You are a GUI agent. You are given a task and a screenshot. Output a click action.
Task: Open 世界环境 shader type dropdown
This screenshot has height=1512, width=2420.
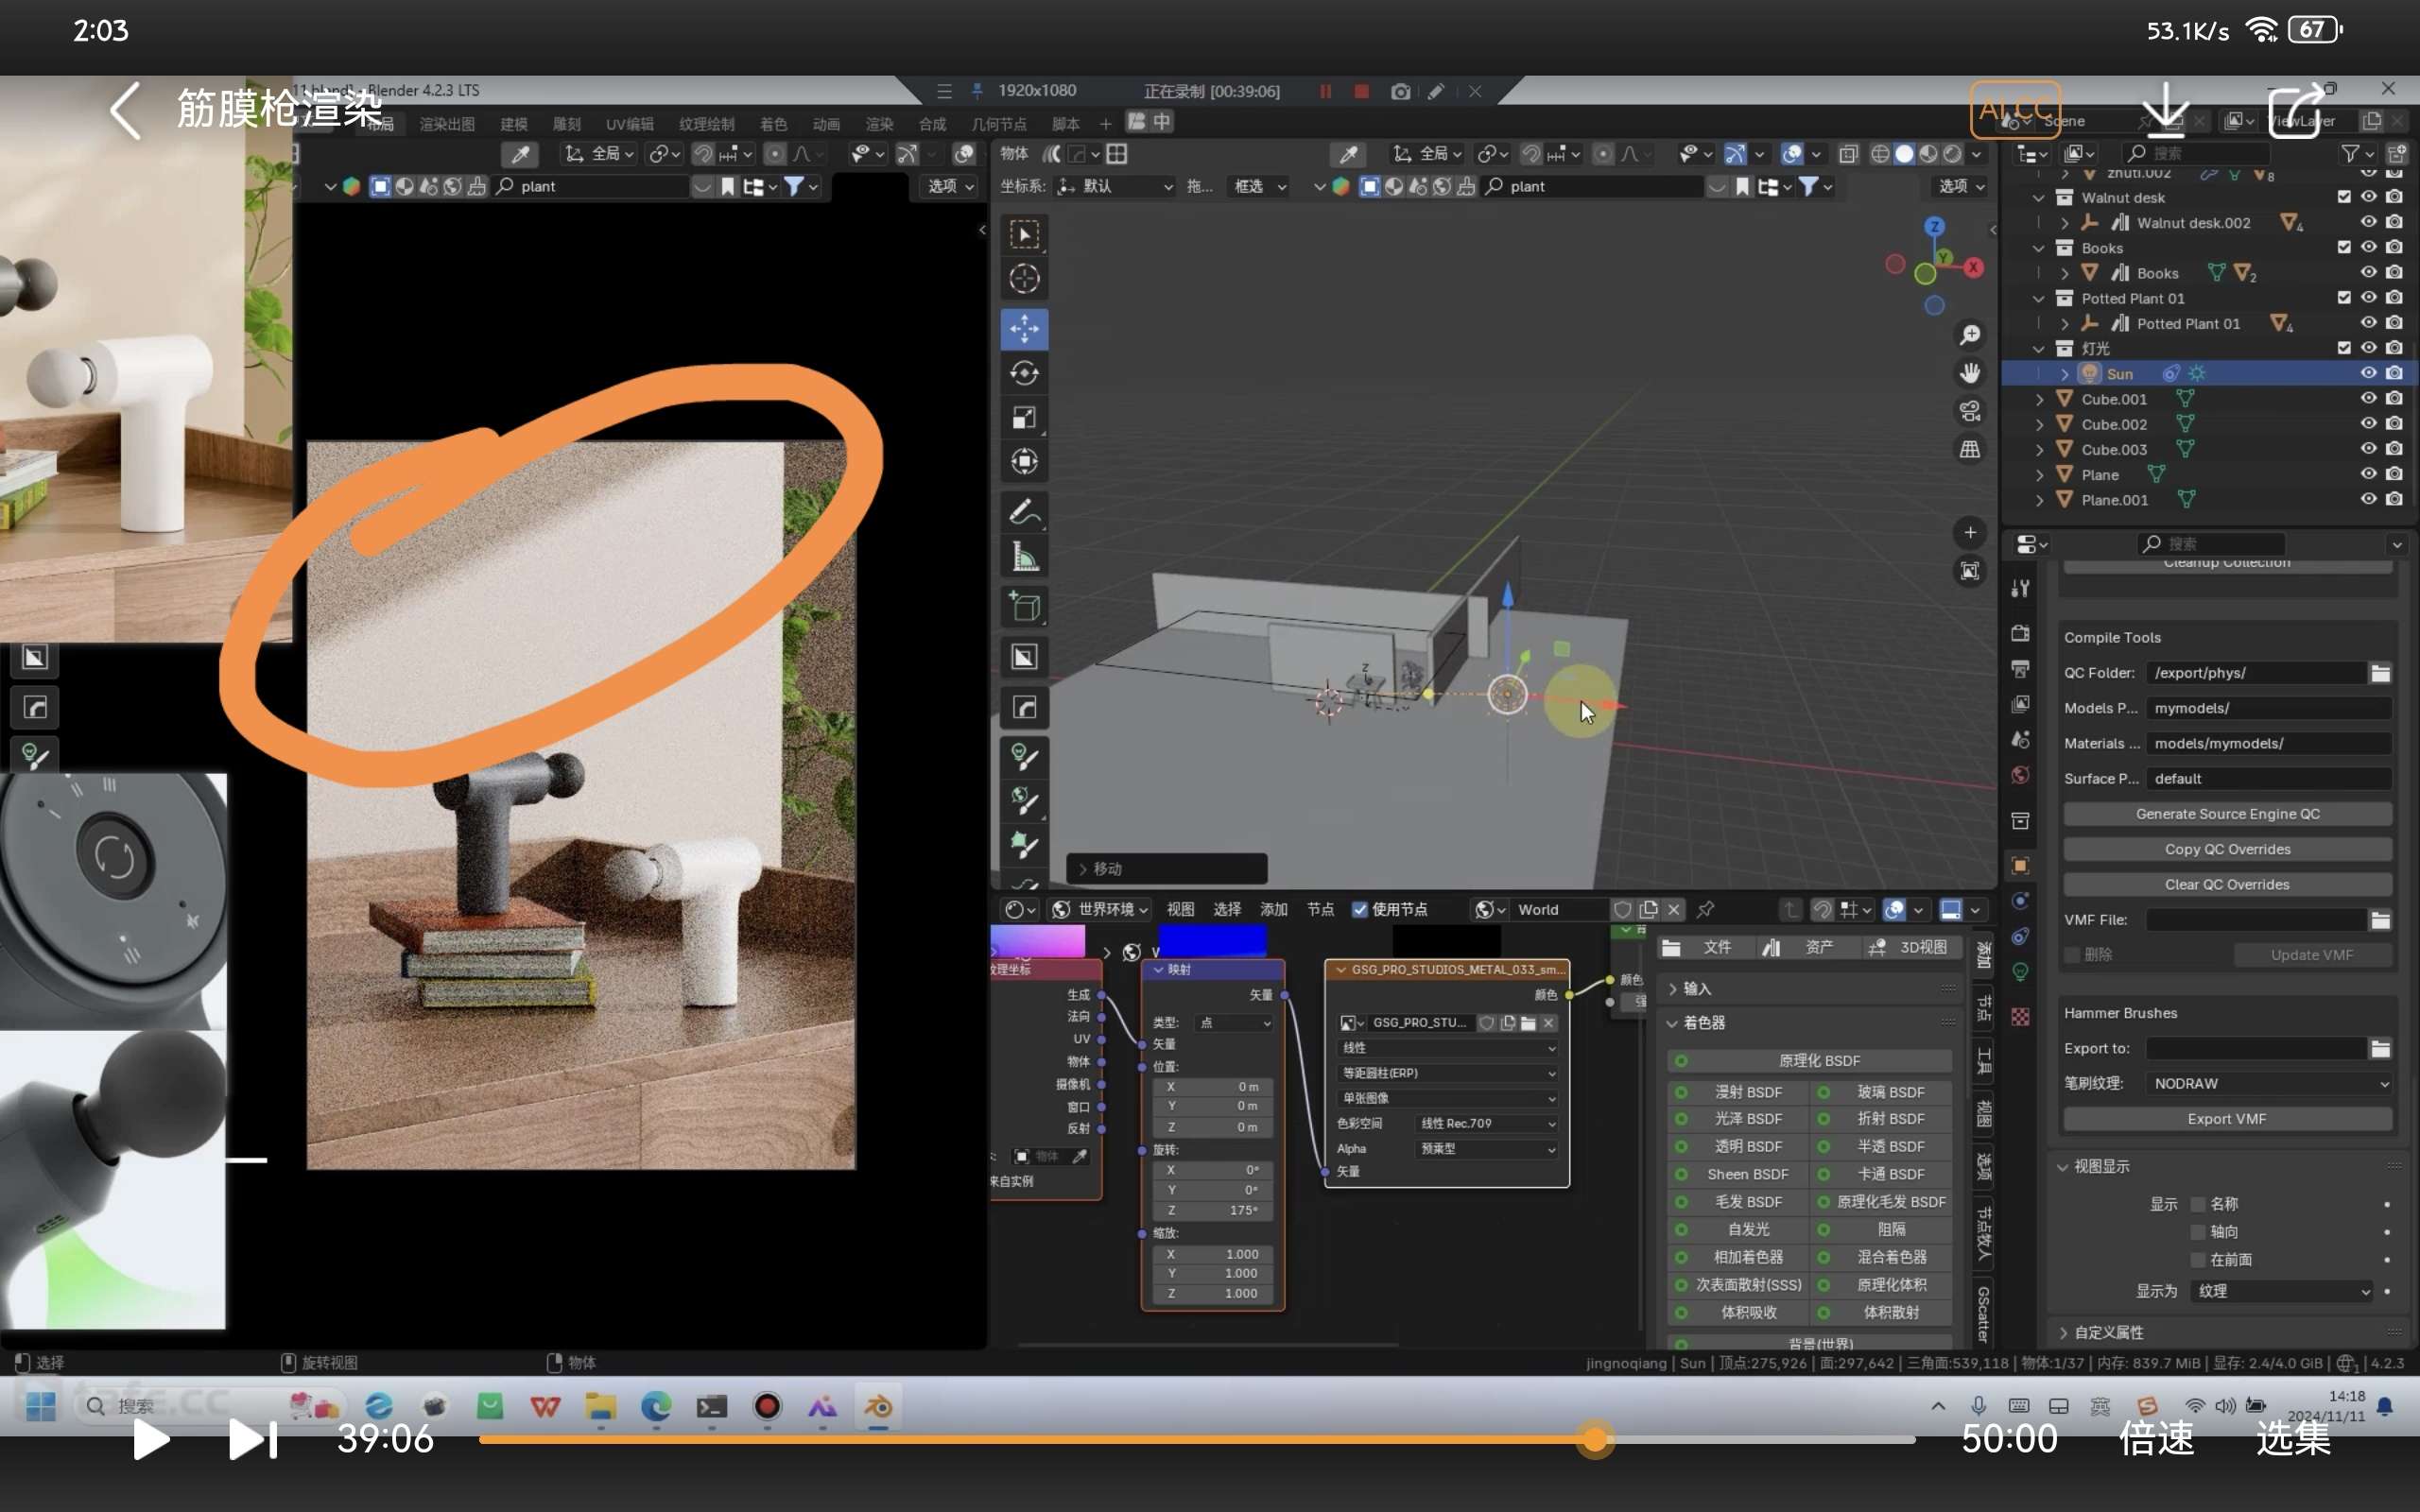[x=1100, y=909]
